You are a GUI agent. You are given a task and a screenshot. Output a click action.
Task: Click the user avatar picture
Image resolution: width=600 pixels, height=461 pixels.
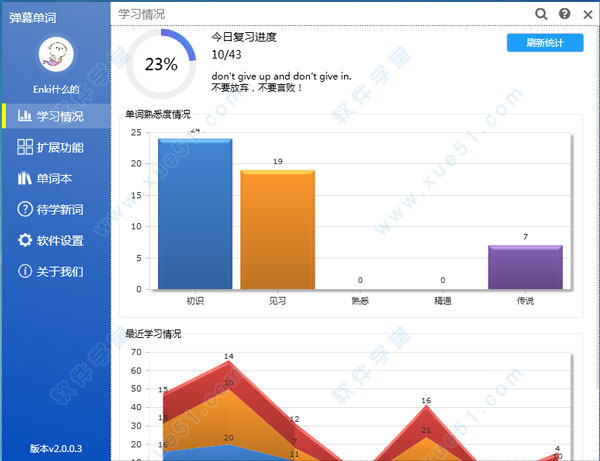click(56, 54)
